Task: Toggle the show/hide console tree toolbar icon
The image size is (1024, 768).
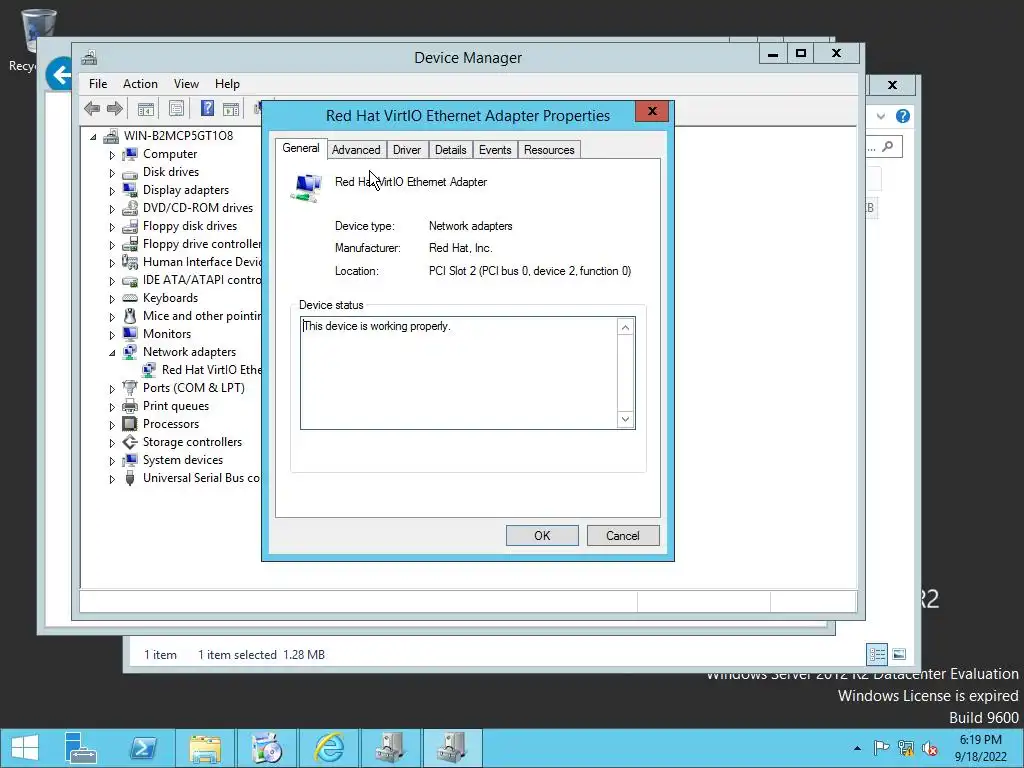Action: pyautogui.click(x=146, y=108)
